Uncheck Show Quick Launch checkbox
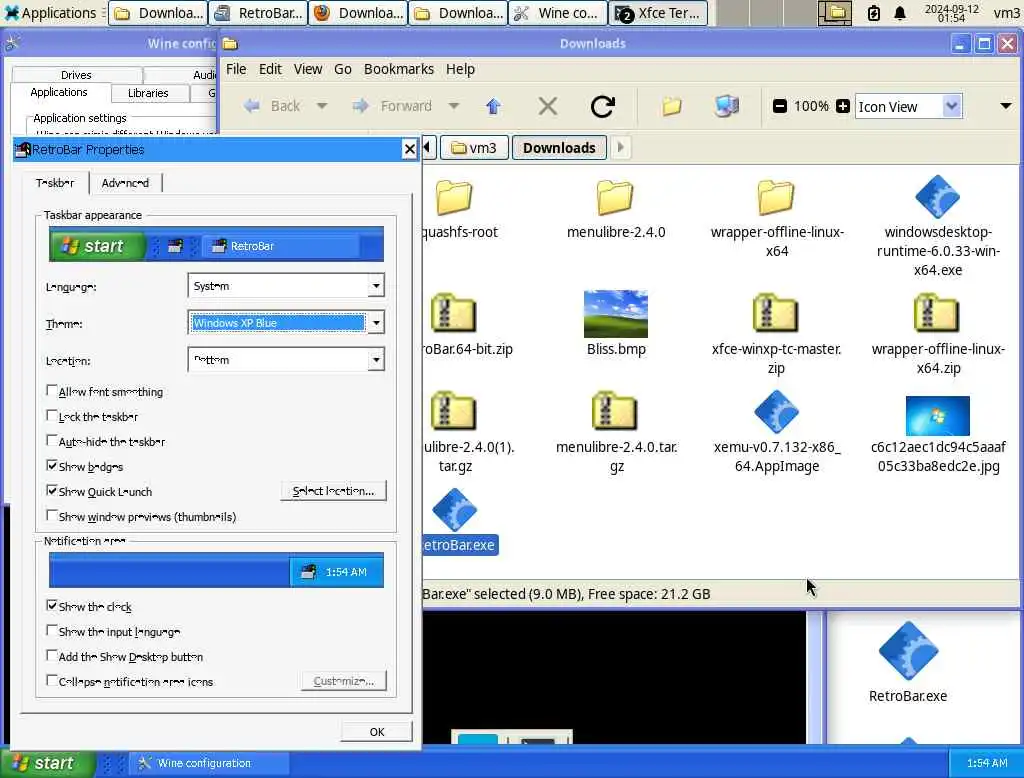 point(52,490)
